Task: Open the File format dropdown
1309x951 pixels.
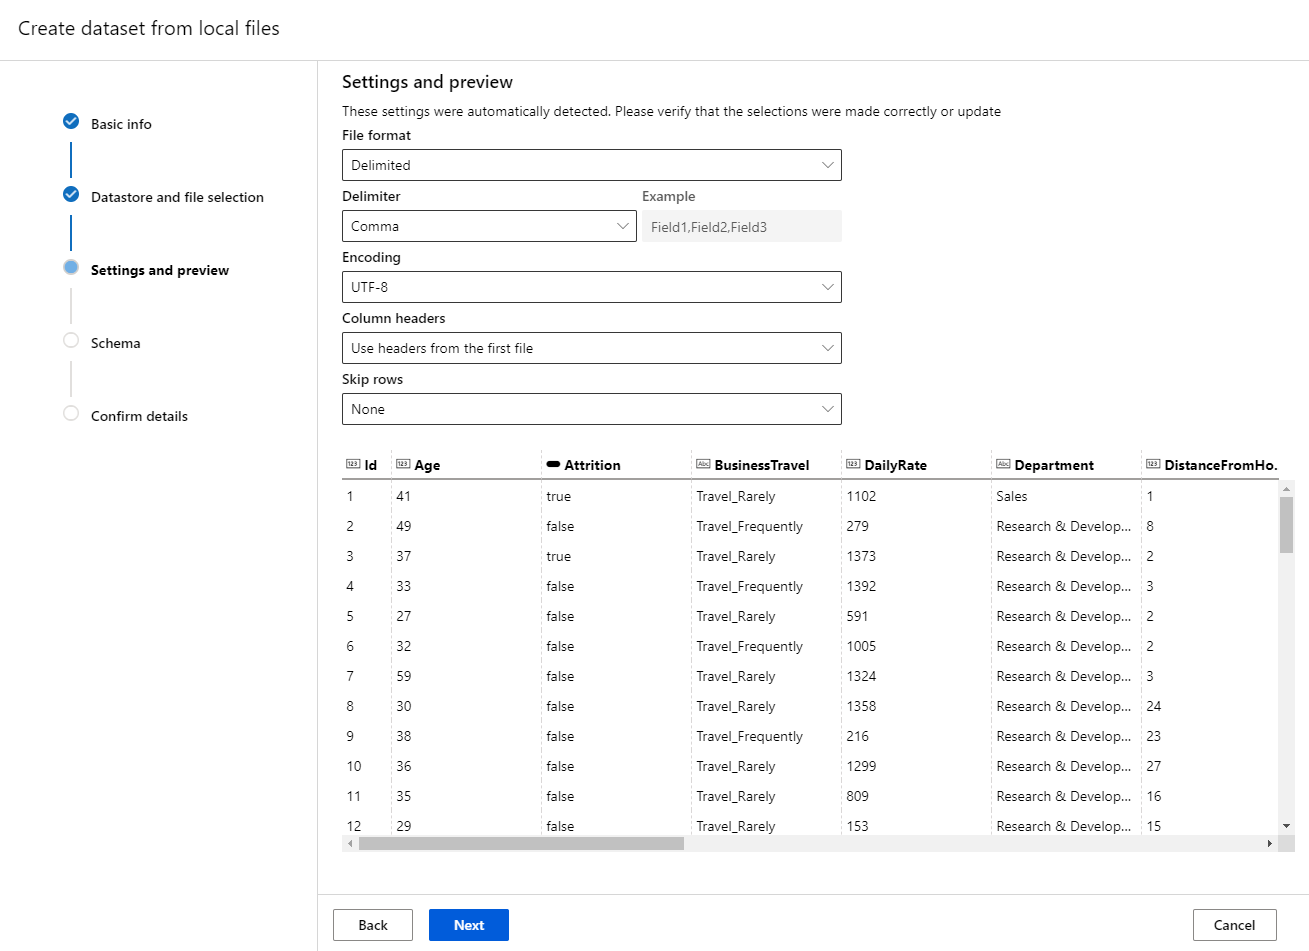Action: point(592,165)
